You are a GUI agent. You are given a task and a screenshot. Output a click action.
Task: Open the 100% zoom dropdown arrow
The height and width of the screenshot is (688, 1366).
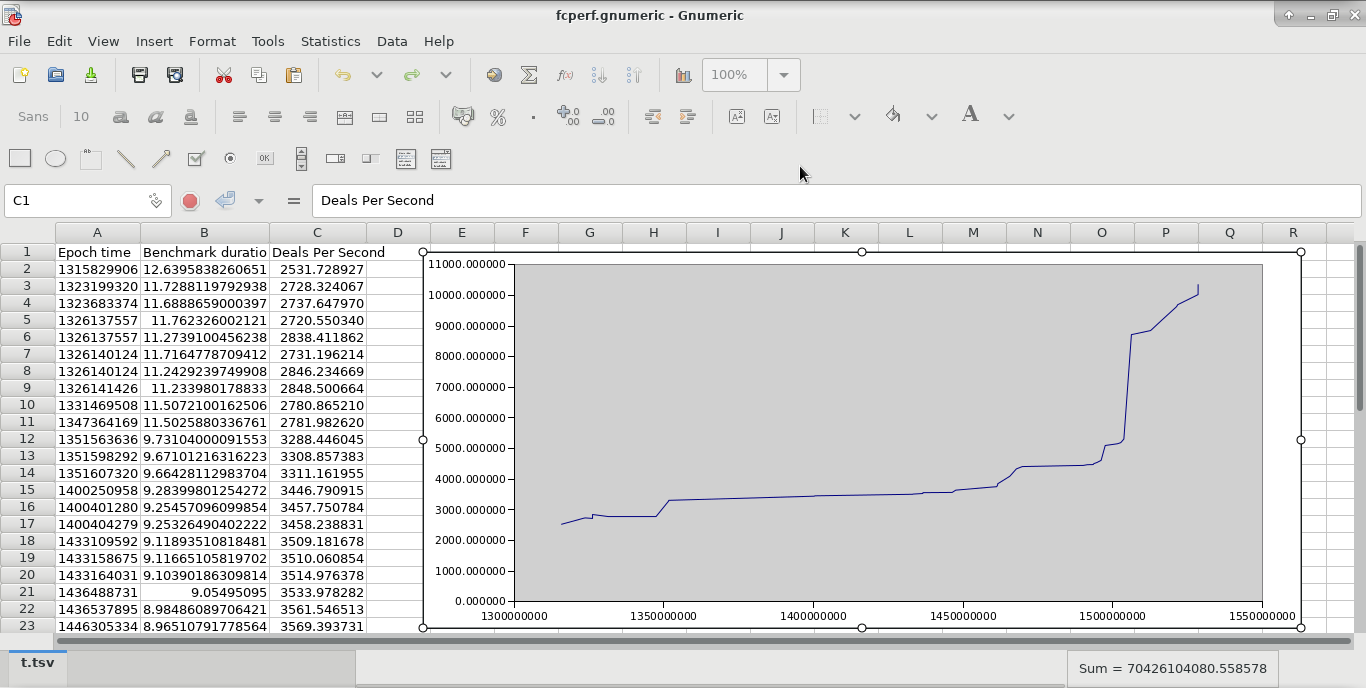tap(784, 75)
